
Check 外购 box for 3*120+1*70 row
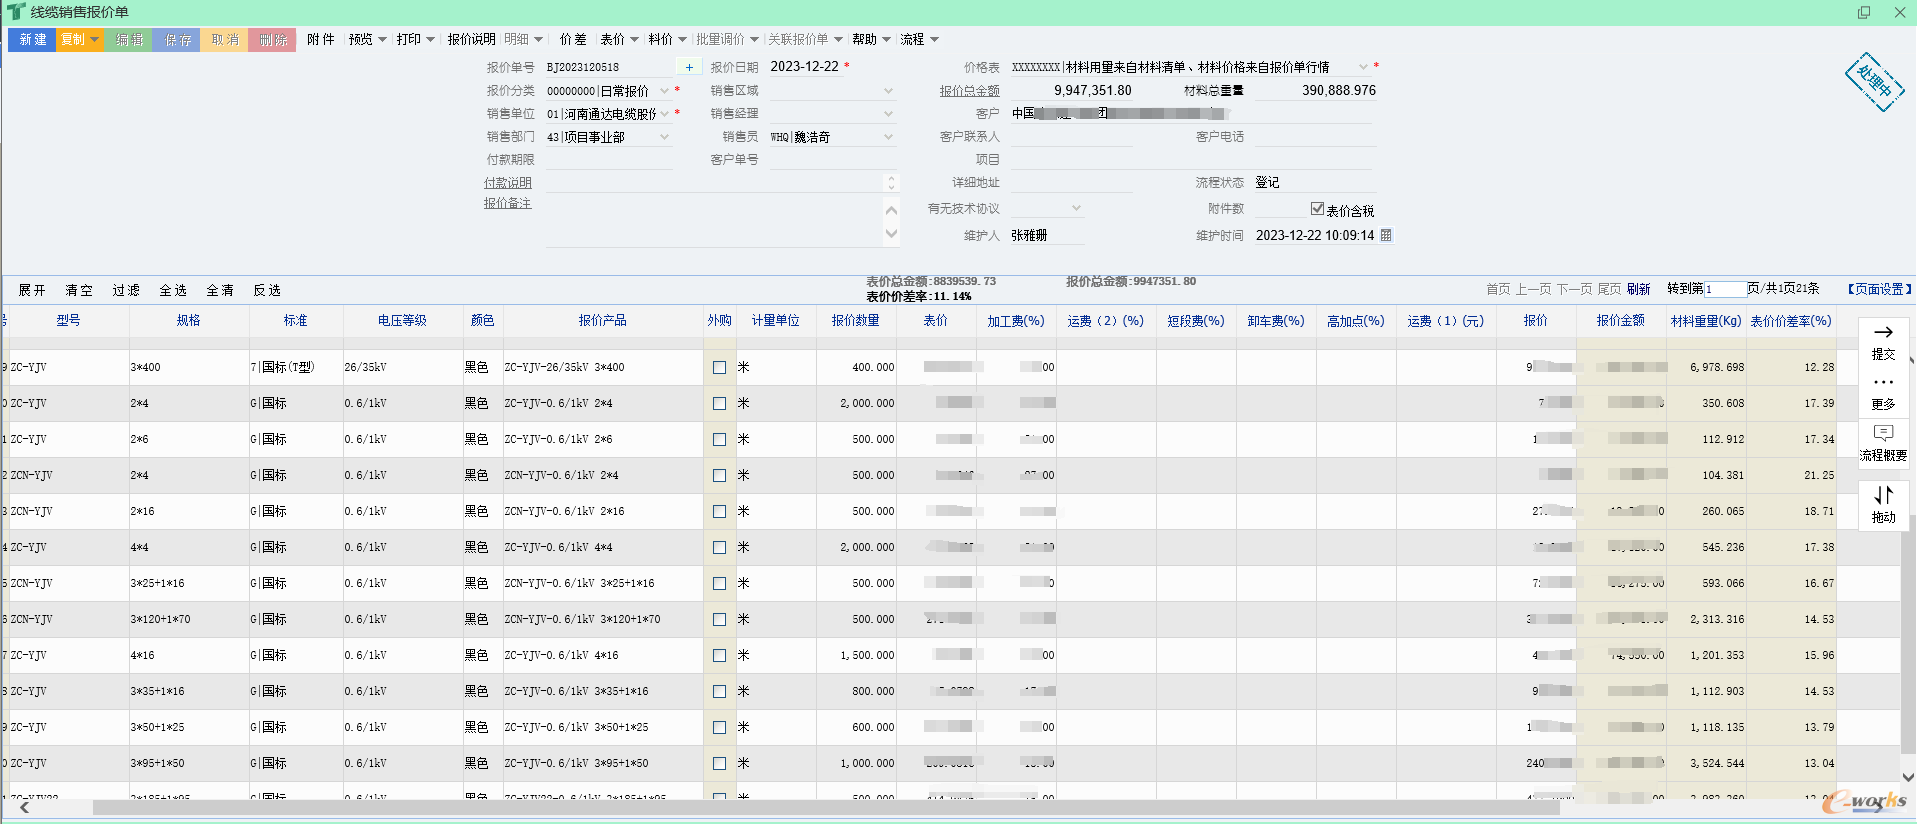coord(719,619)
